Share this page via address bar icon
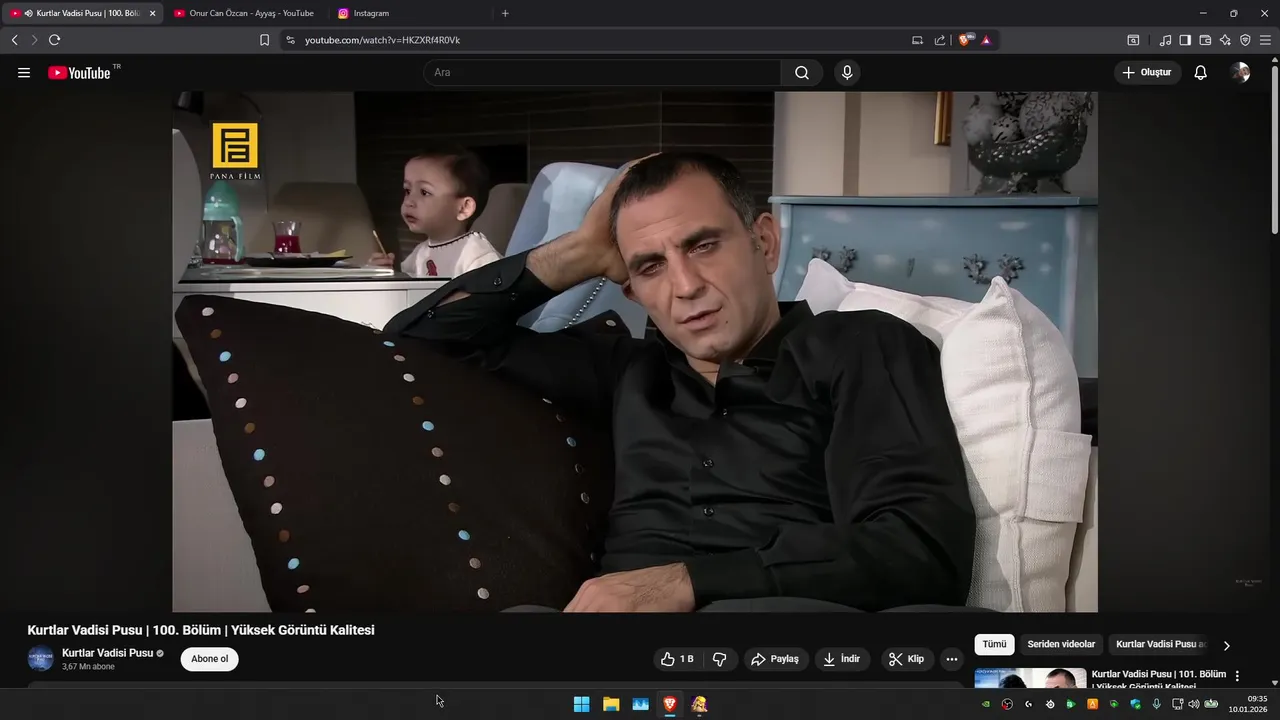Image resolution: width=1280 pixels, height=720 pixels. click(x=940, y=40)
